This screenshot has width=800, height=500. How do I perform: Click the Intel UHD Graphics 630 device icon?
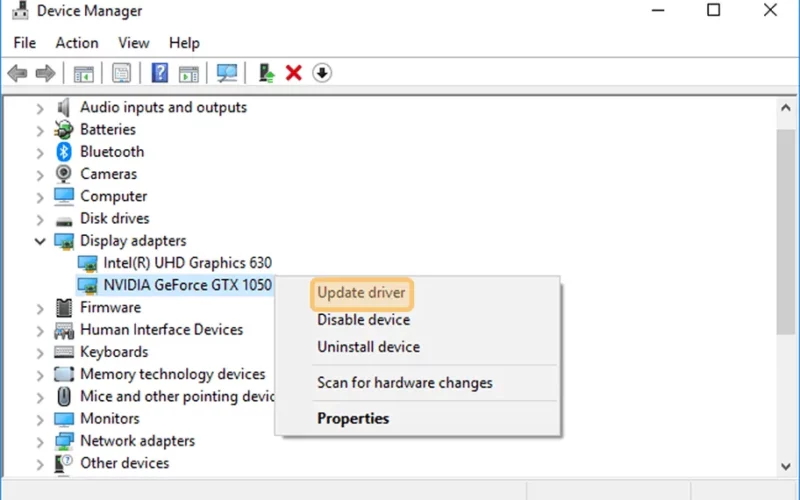pos(87,263)
